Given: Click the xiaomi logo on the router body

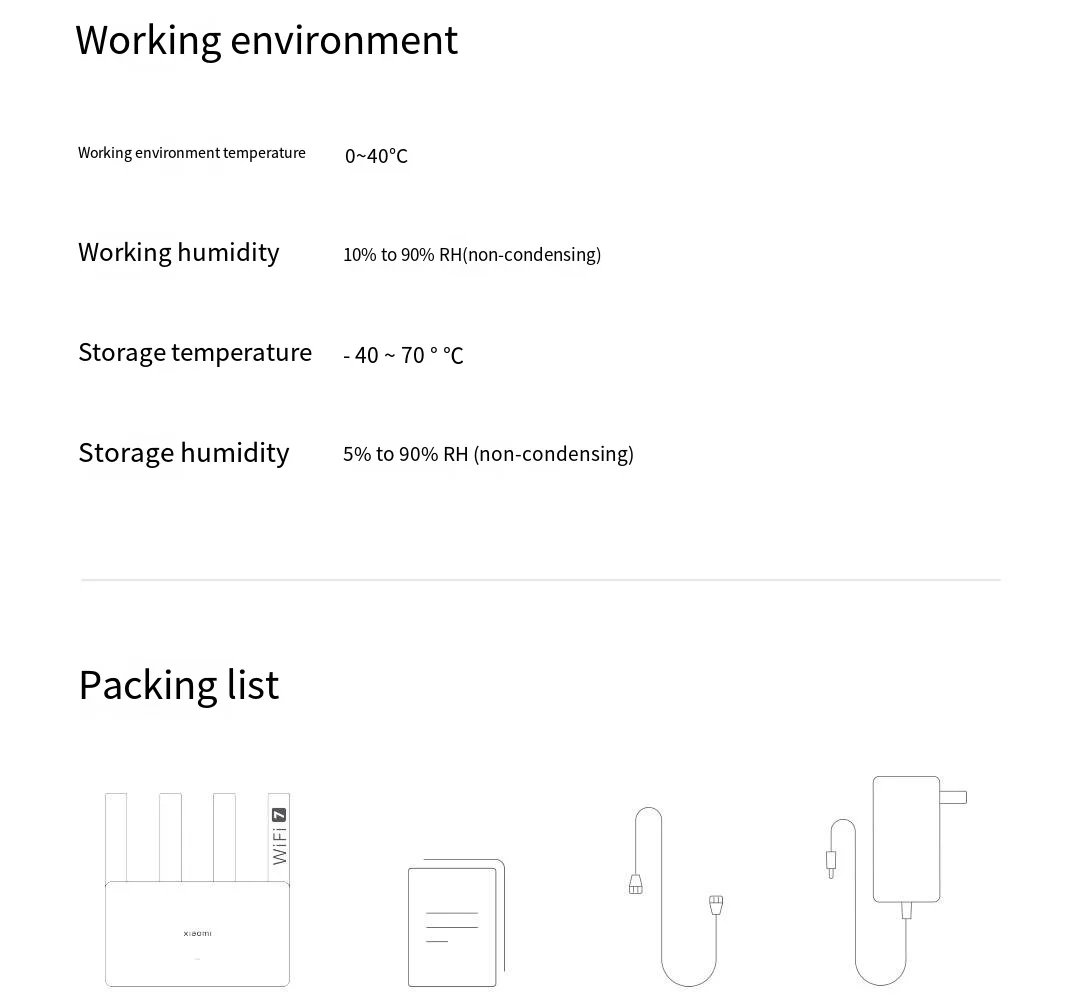Looking at the screenshot, I should (197, 933).
